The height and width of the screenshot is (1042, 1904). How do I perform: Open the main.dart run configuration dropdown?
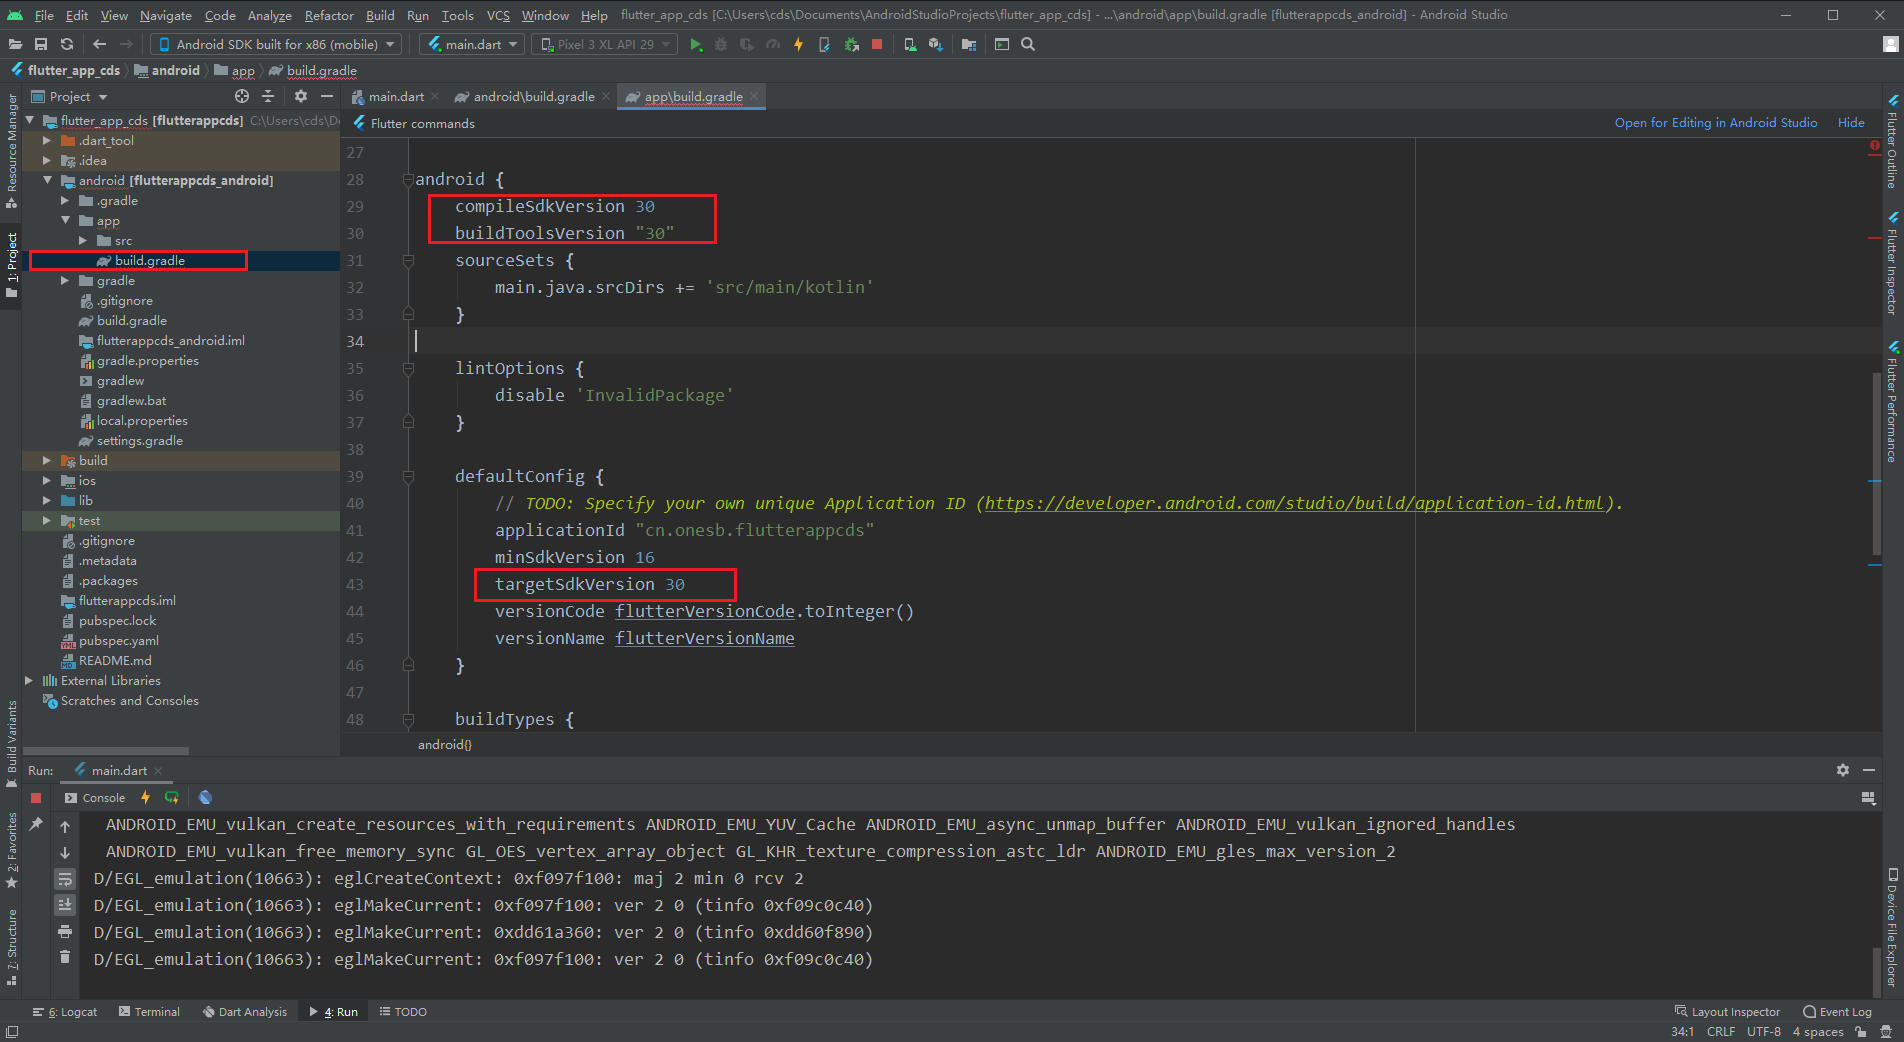coord(472,44)
